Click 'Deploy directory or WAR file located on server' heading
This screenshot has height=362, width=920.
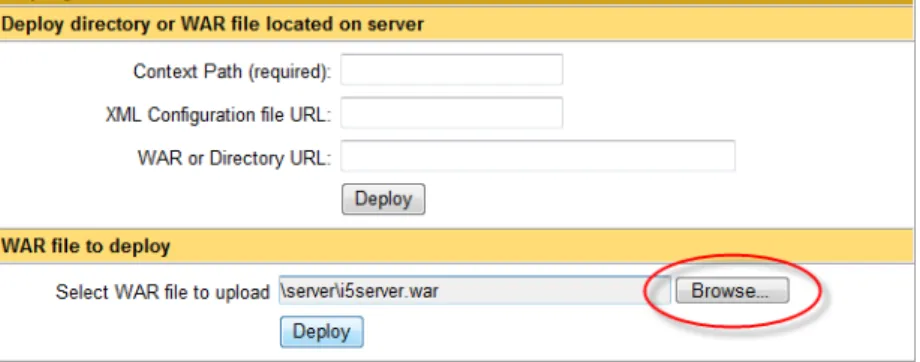click(x=212, y=24)
